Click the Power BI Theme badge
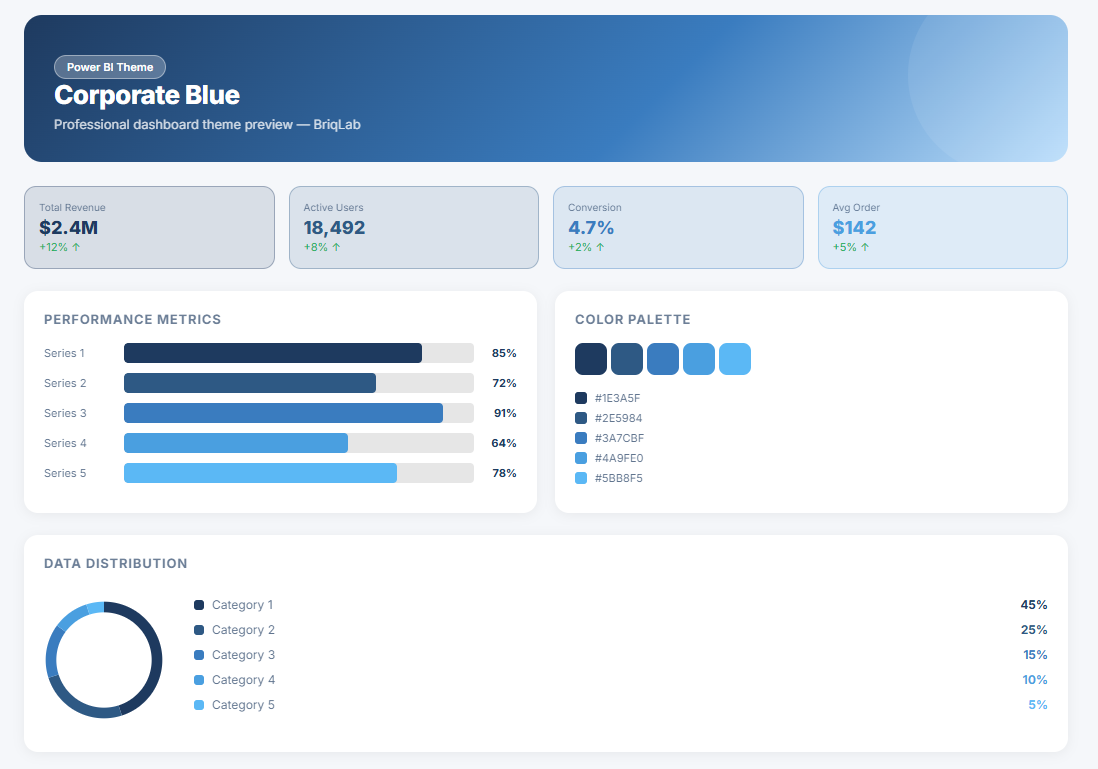 click(110, 67)
